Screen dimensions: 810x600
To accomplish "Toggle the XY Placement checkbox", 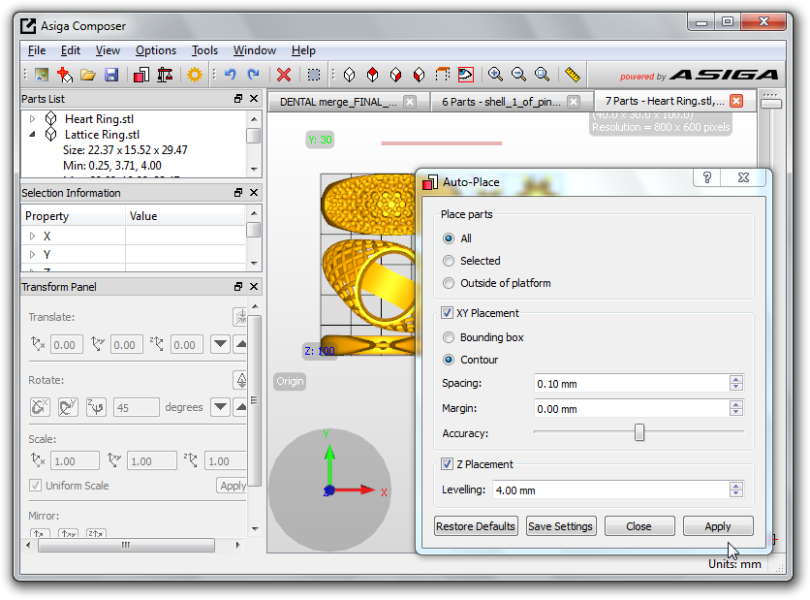I will coord(447,313).
